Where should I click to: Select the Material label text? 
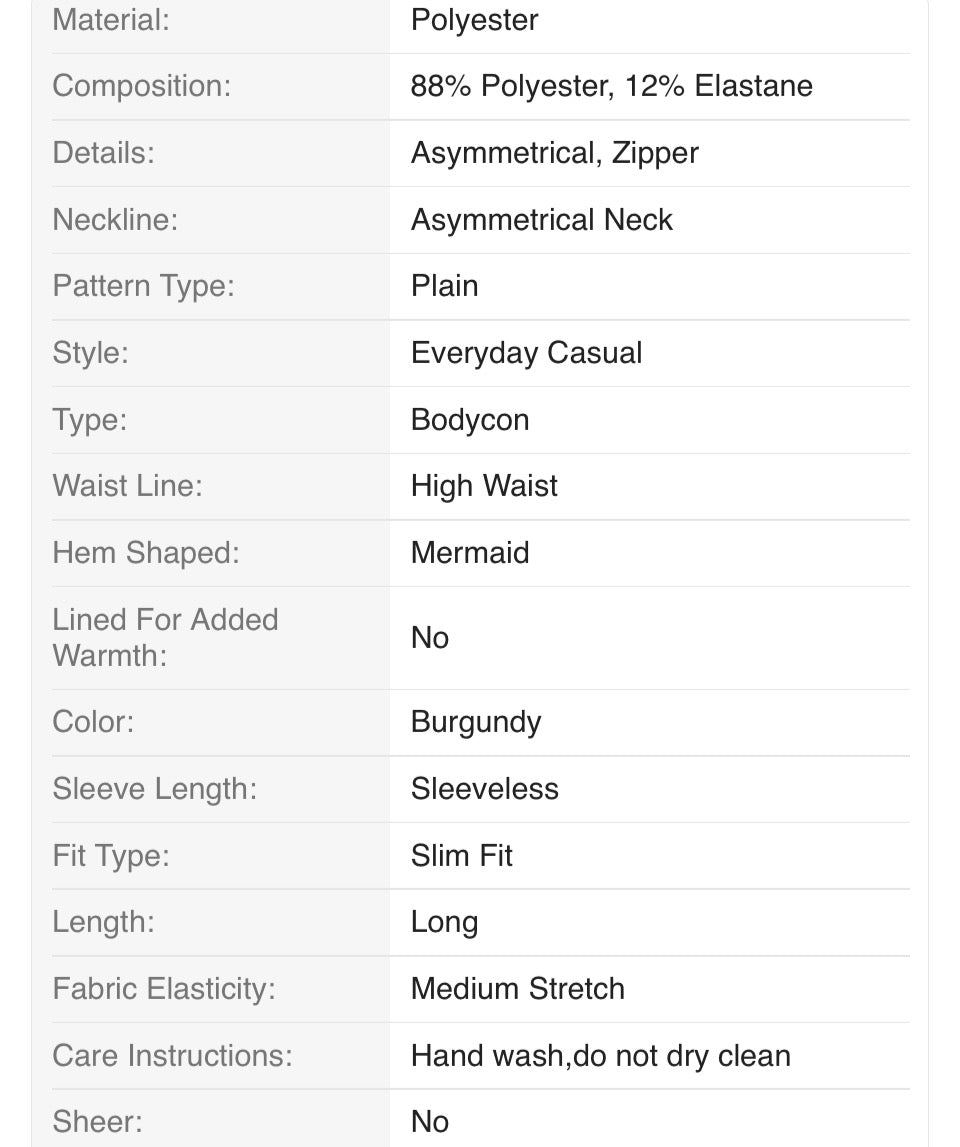click(110, 20)
